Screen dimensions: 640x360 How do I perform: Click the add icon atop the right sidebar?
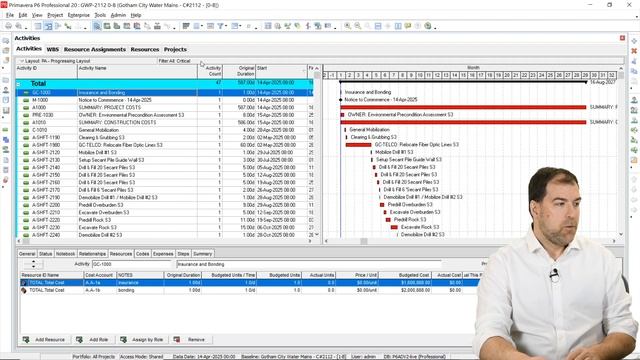[634, 41]
